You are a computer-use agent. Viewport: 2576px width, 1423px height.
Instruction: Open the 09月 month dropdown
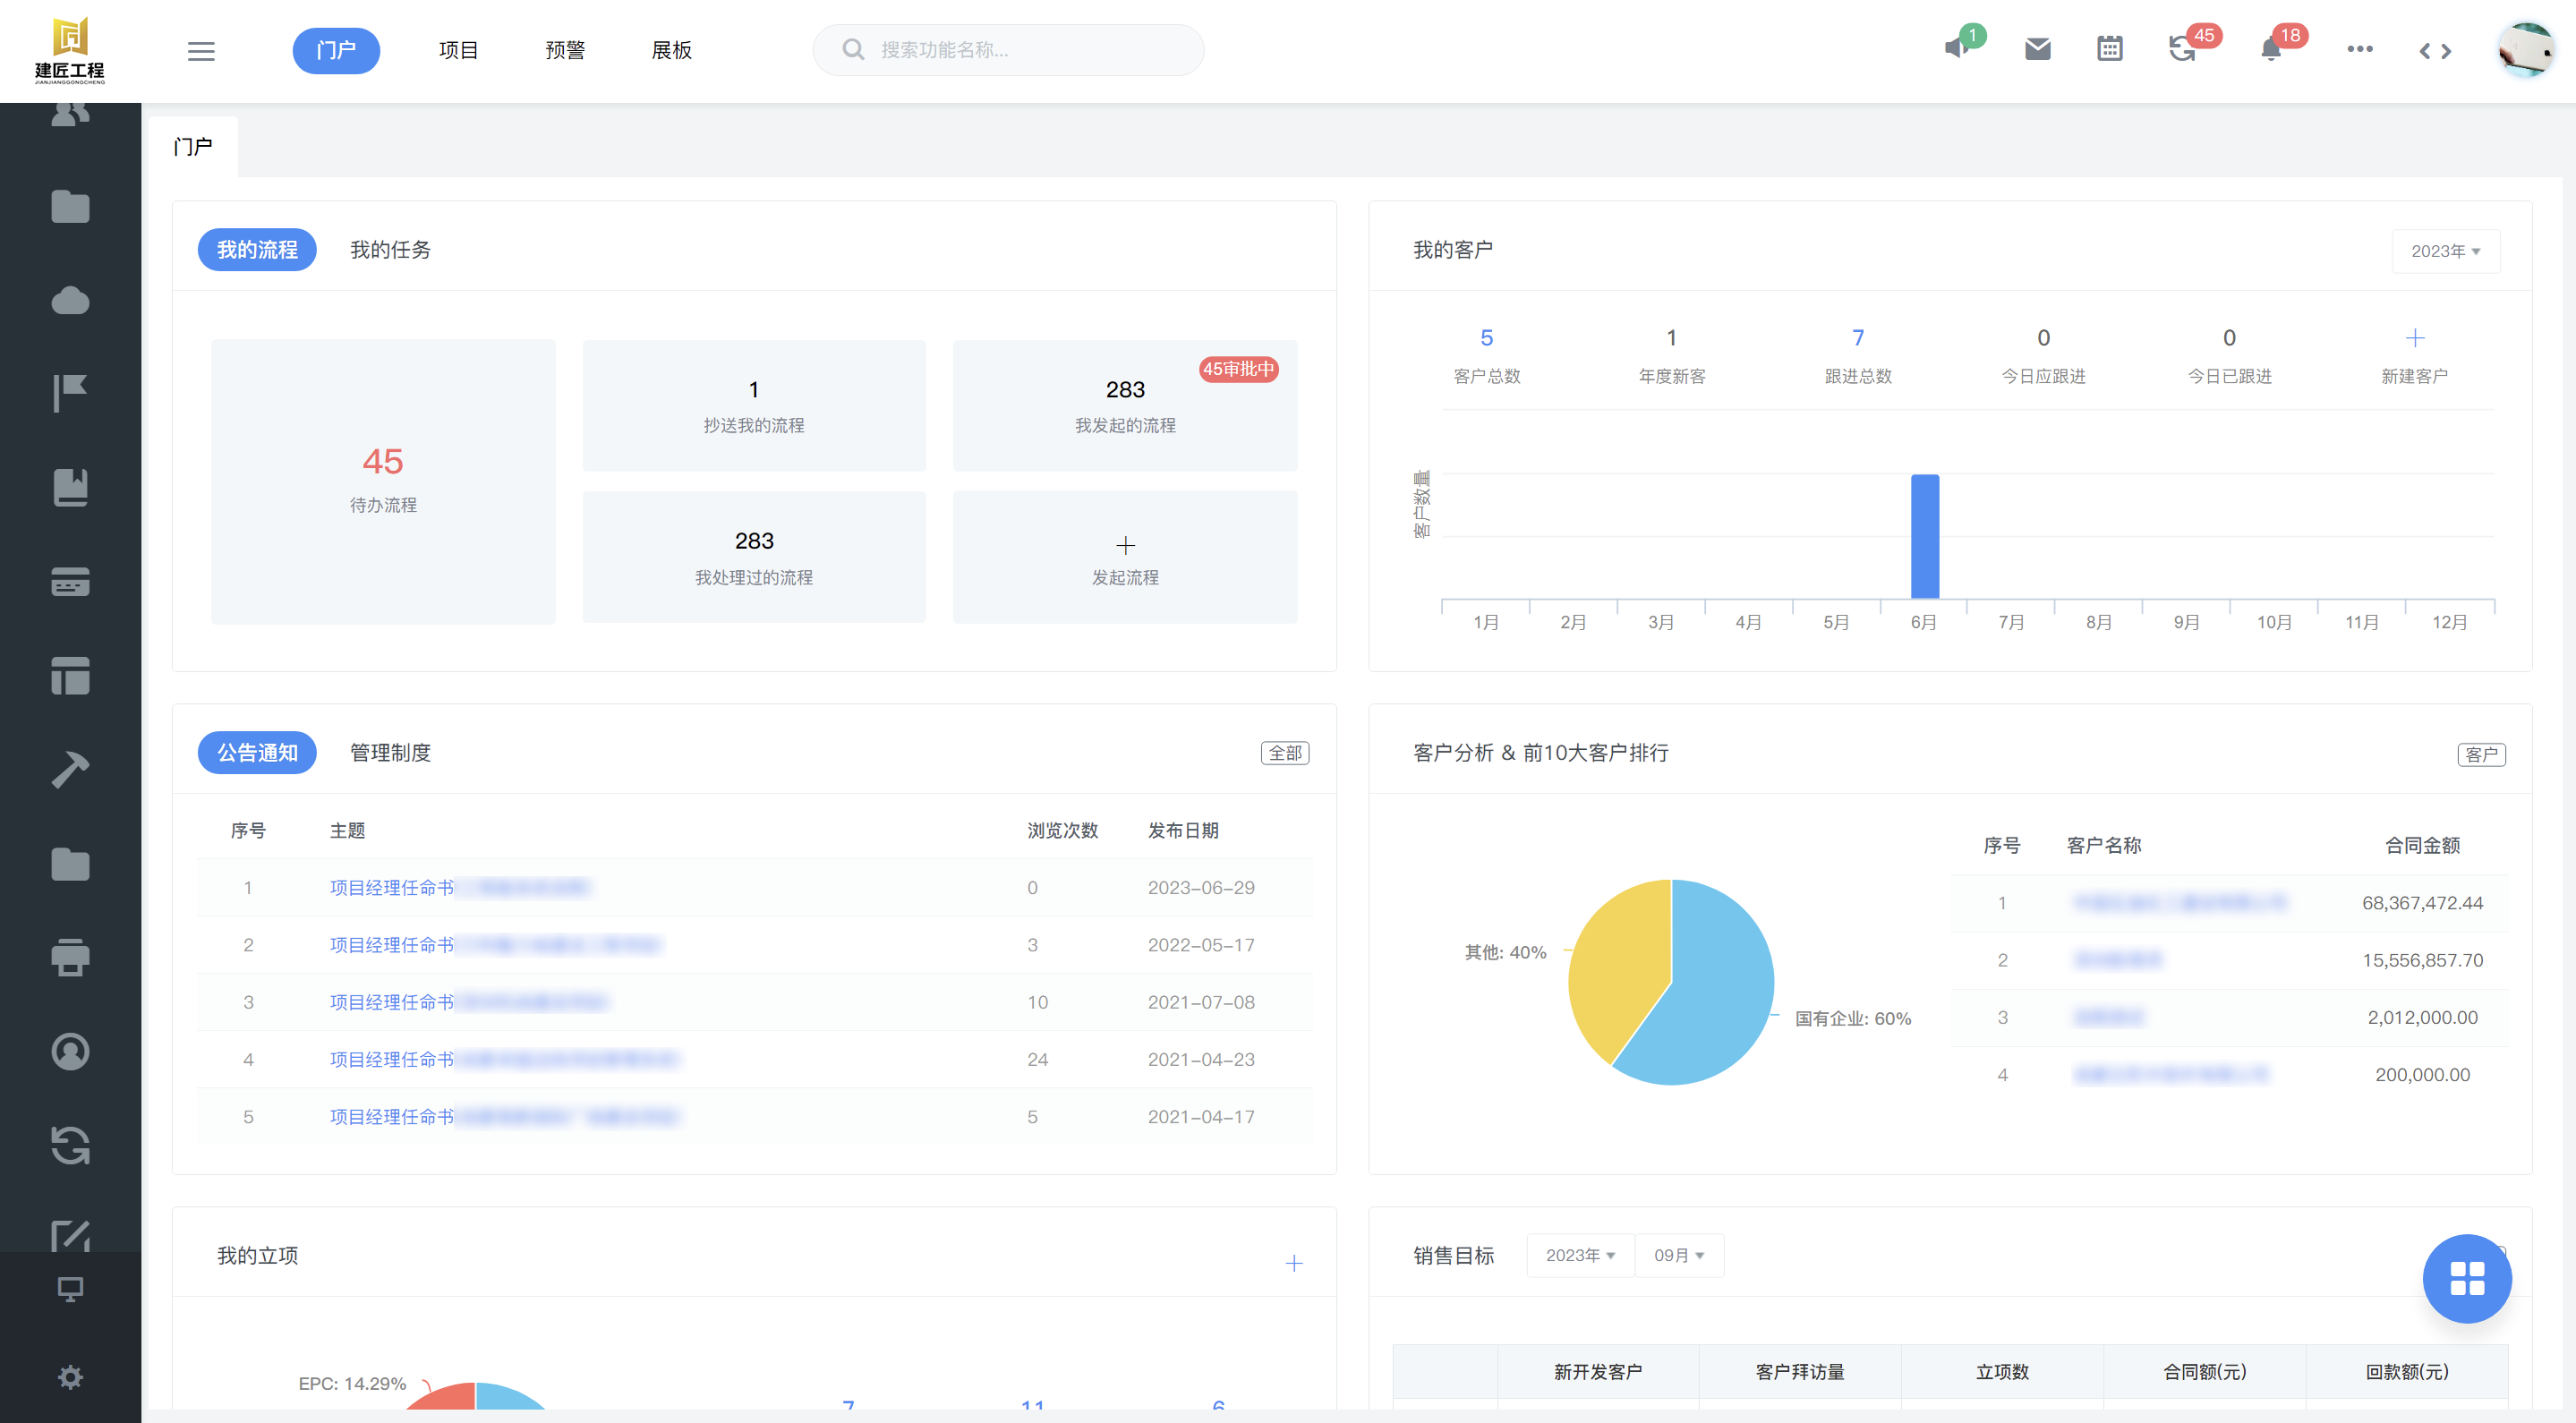point(1678,1255)
